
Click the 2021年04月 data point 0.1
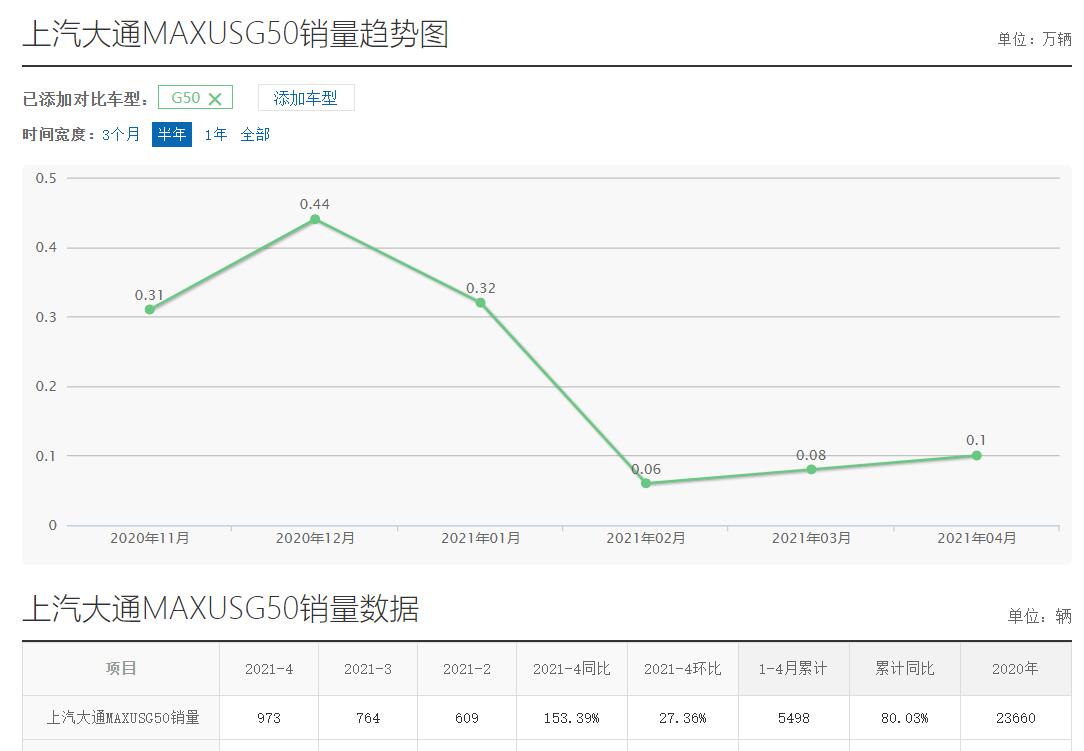(x=976, y=455)
